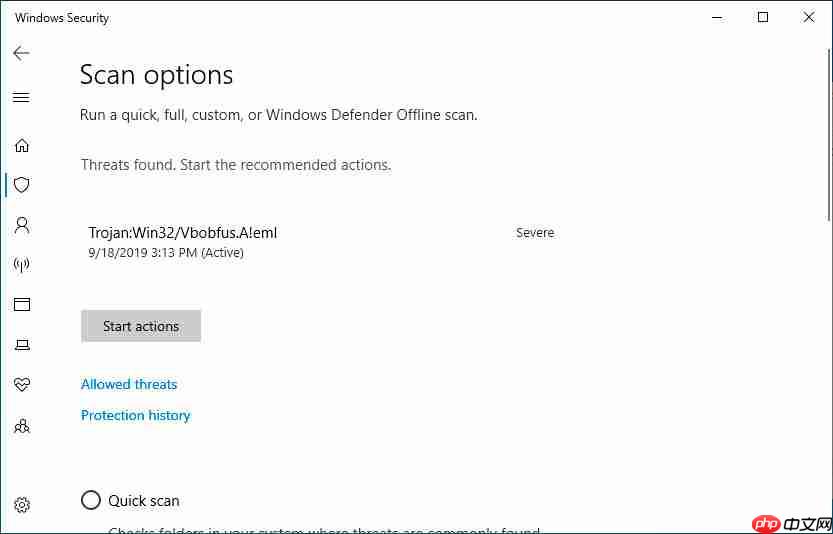This screenshot has height=534, width=833.
Task: Maximize the Windows Security window
Action: click(763, 18)
